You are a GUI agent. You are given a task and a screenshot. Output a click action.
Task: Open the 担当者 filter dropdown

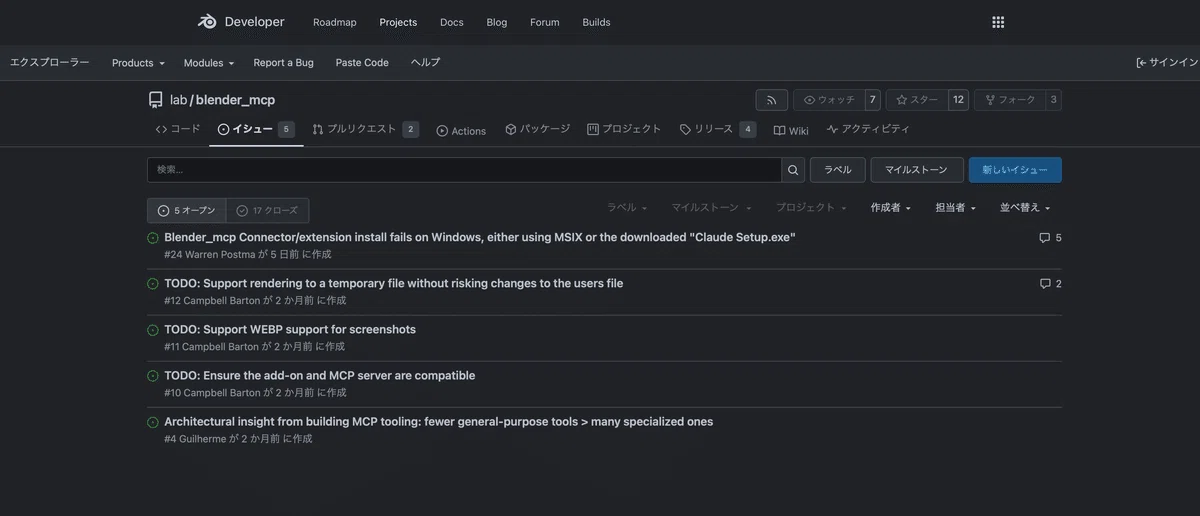pyautogui.click(x=955, y=208)
